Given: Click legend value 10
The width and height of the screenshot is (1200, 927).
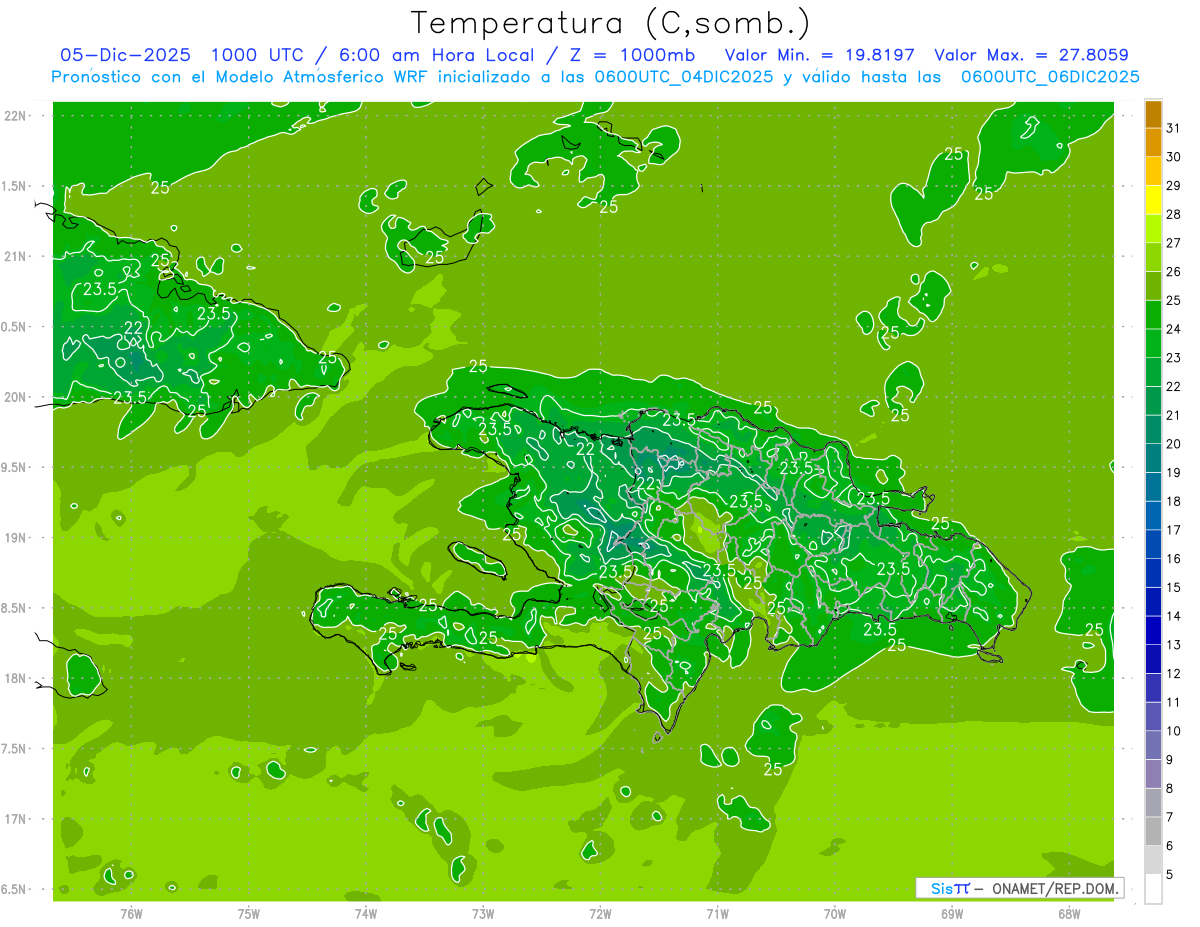Looking at the screenshot, I should pos(1173,731).
